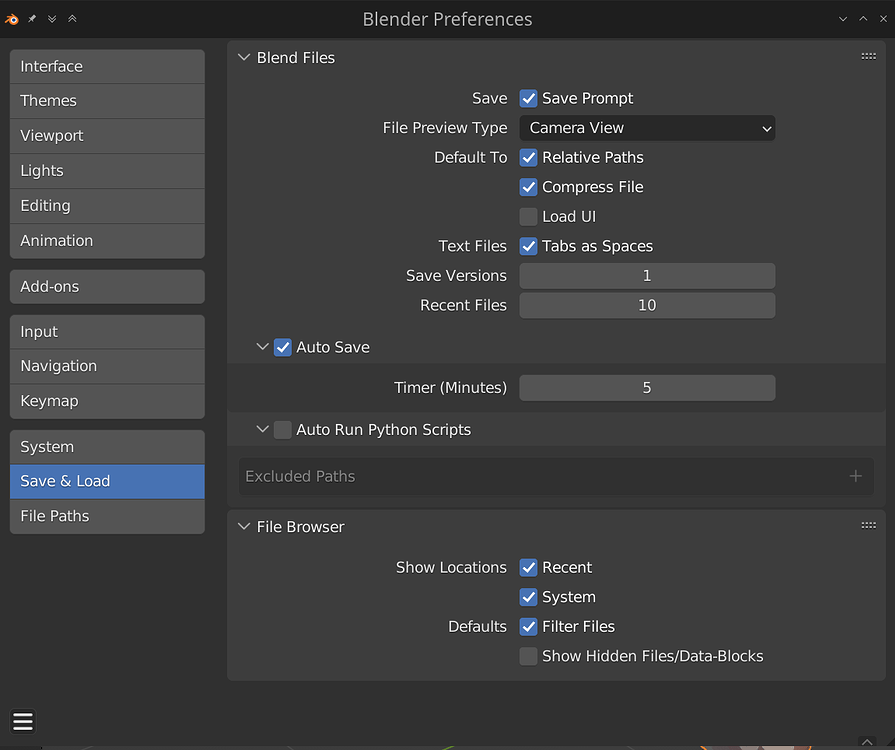Open the Add-ons tab
This screenshot has height=750, width=895.
point(107,287)
